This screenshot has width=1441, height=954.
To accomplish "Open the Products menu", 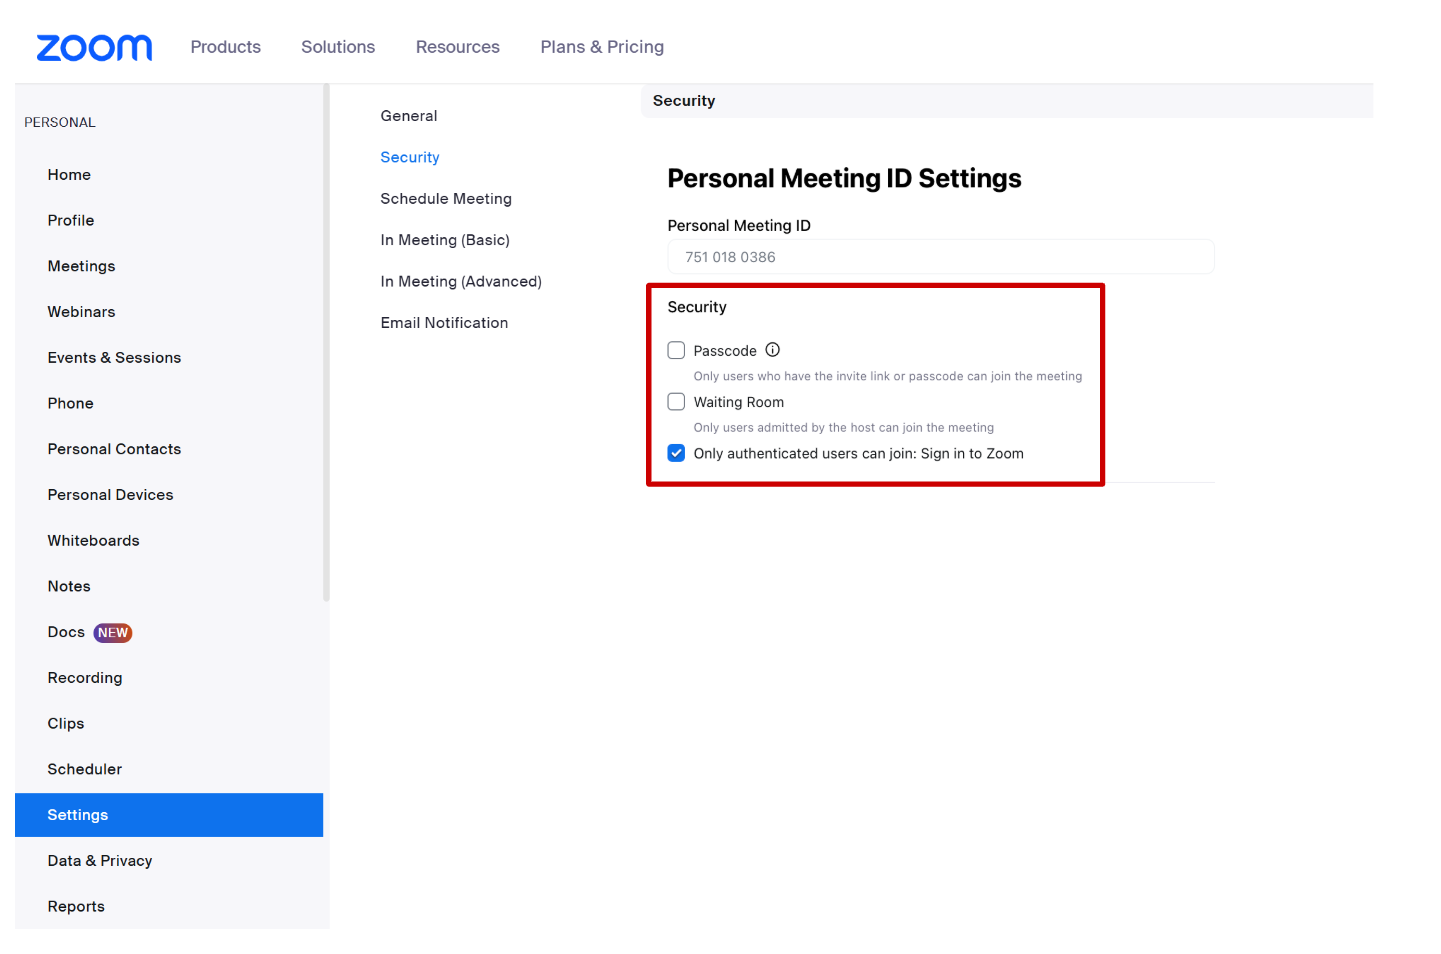I will [226, 47].
